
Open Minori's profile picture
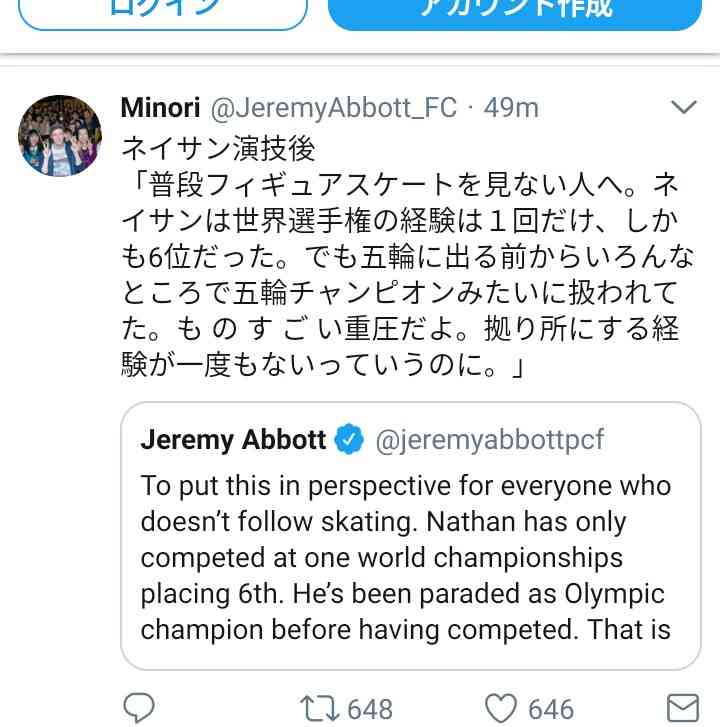[60, 136]
